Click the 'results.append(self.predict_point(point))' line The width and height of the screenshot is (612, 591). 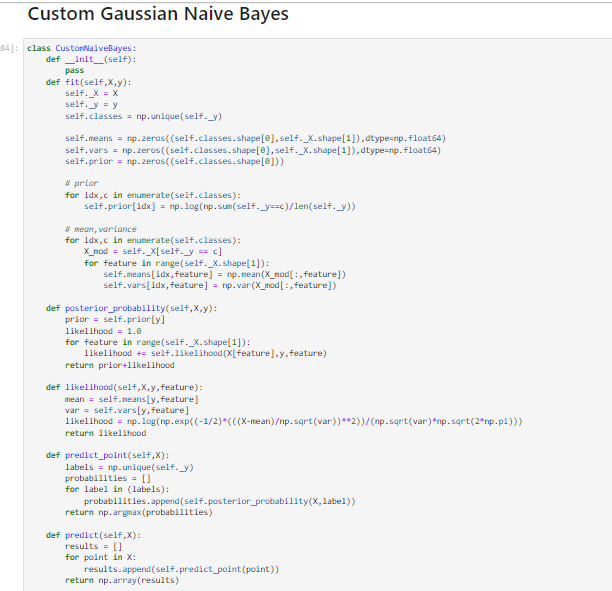pos(181,570)
